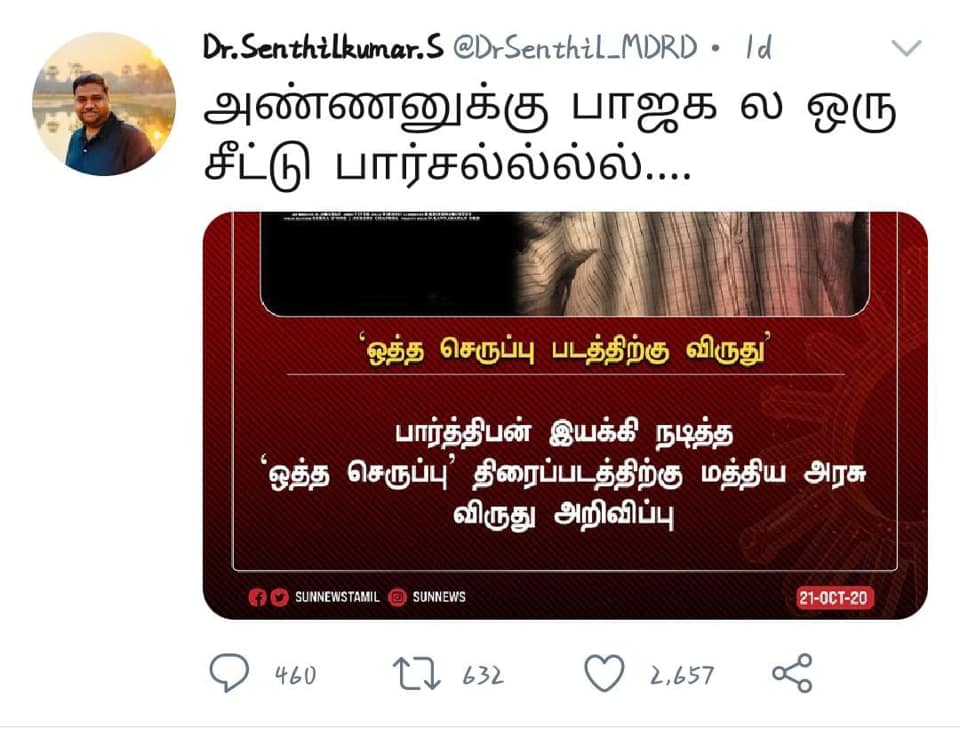Click the yellow headline in news card
The image size is (960, 730).
tap(564, 349)
